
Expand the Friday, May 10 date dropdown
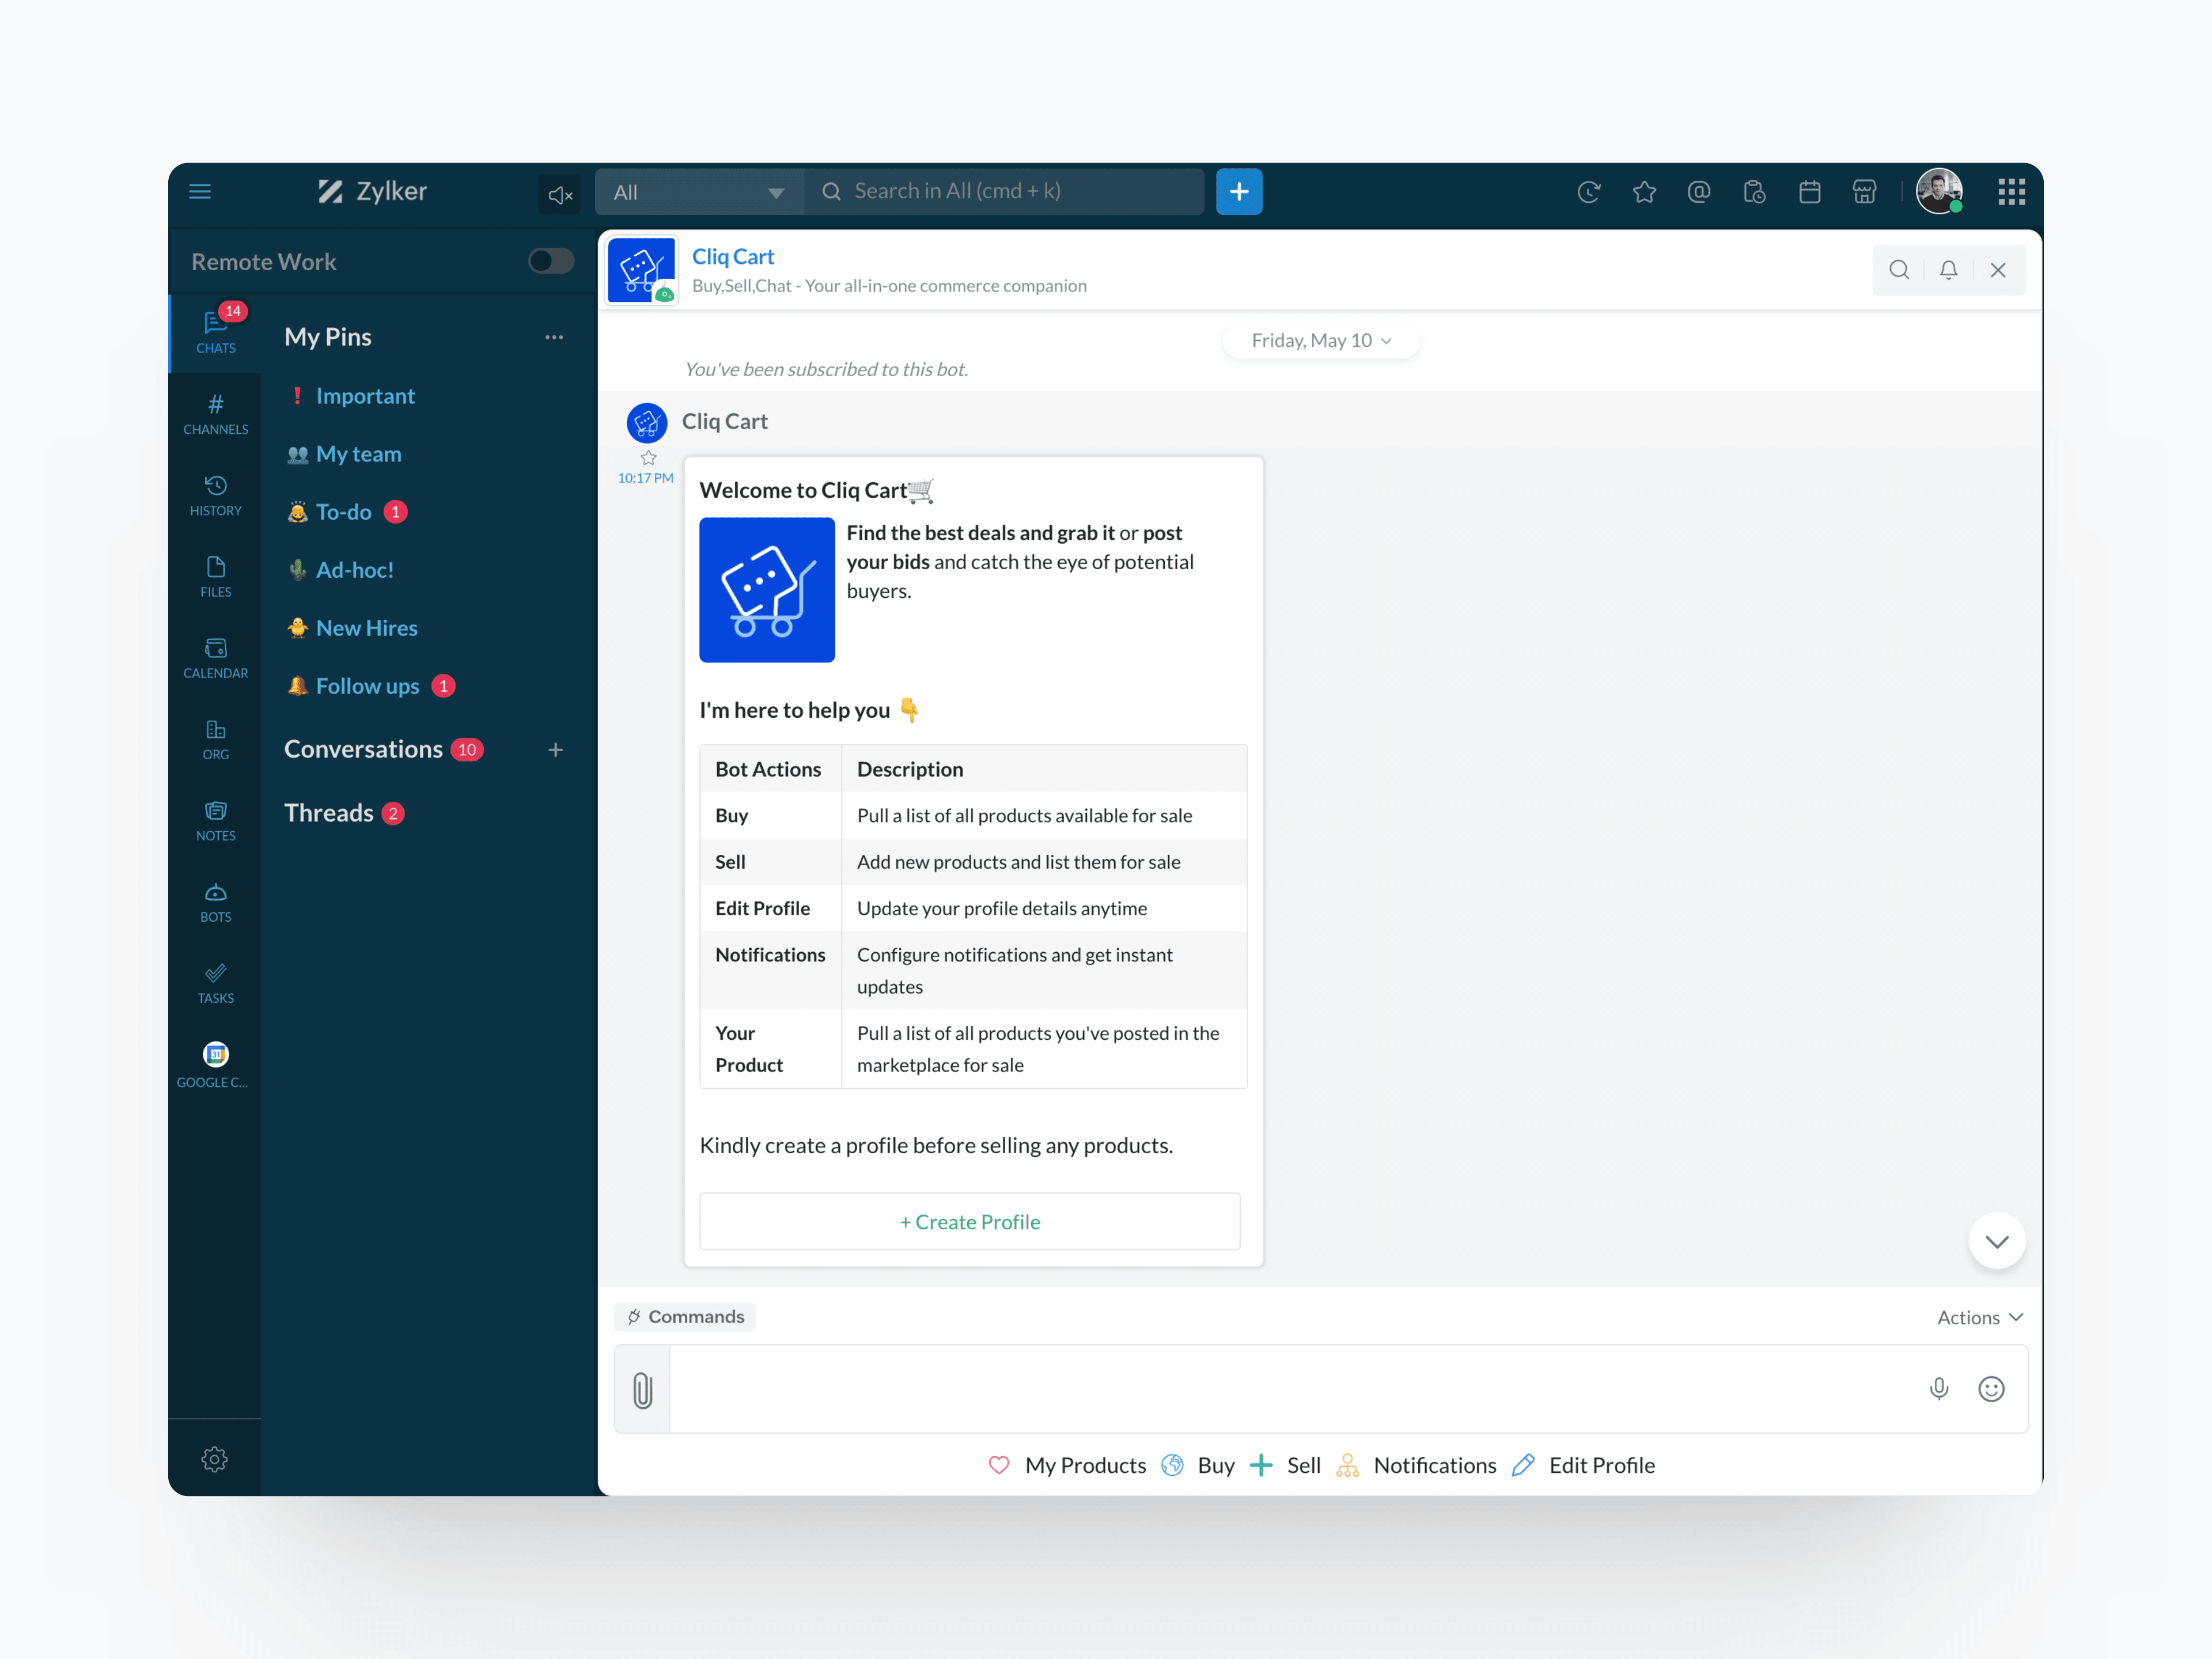pos(1320,340)
